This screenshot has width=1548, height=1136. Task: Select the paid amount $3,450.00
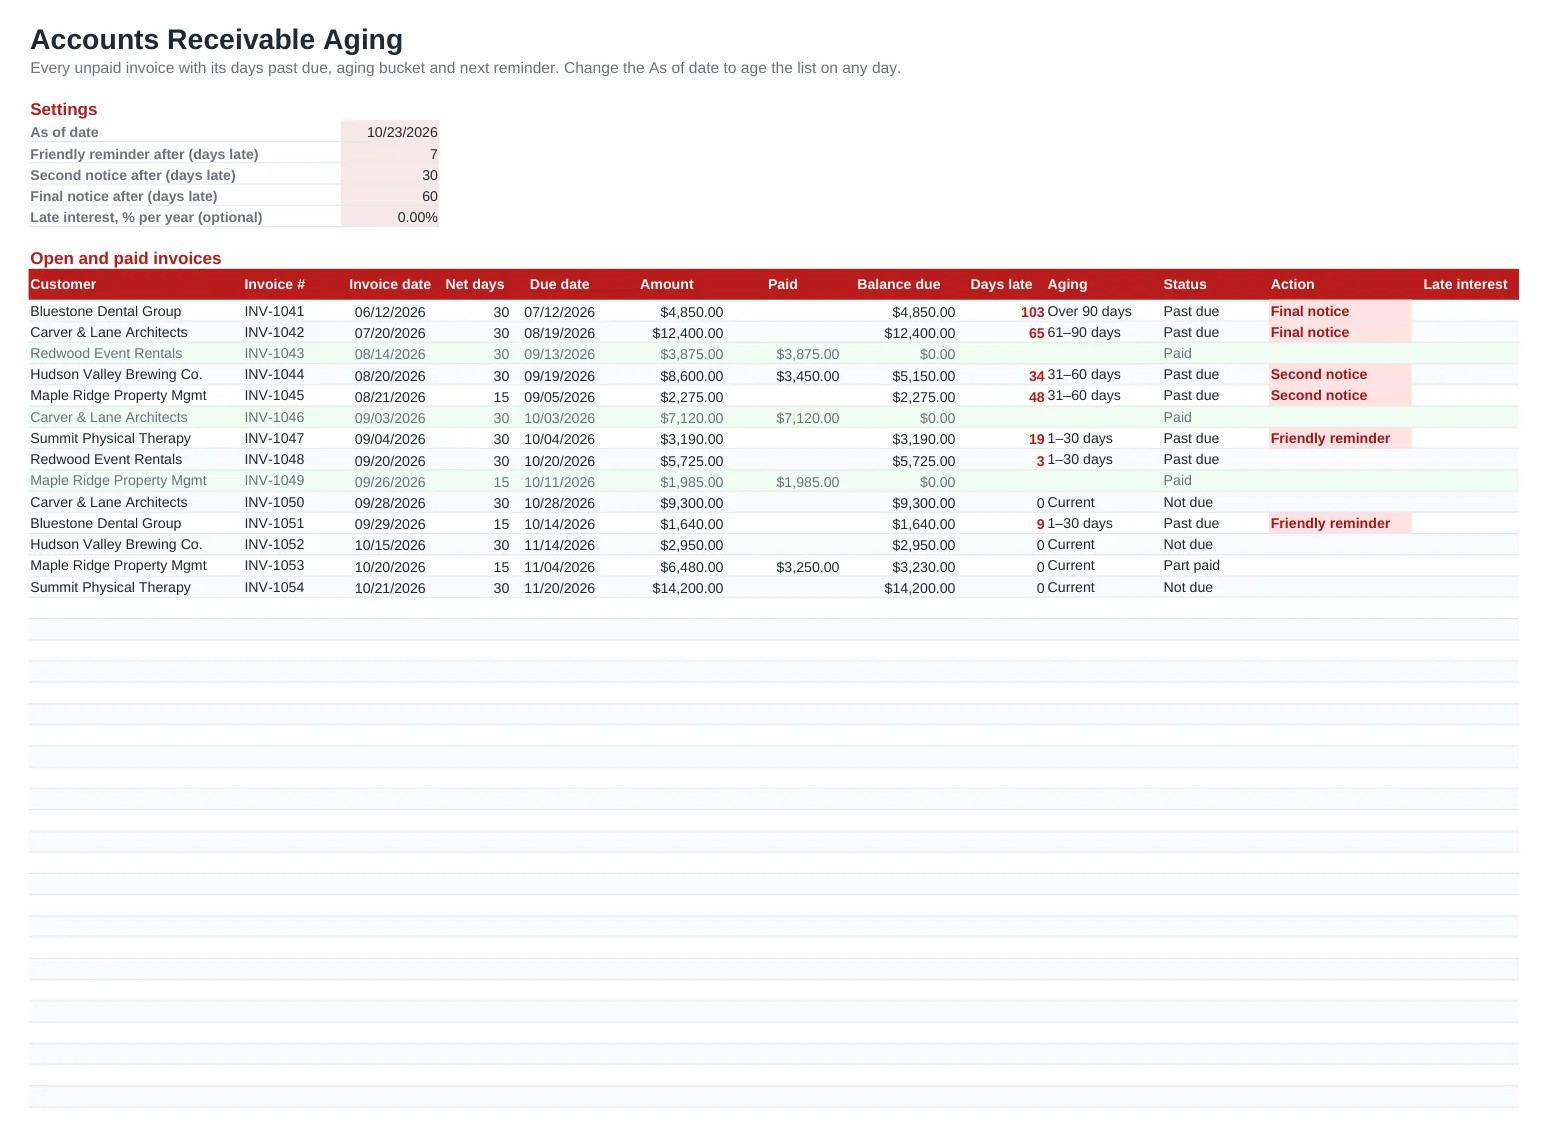coord(808,376)
